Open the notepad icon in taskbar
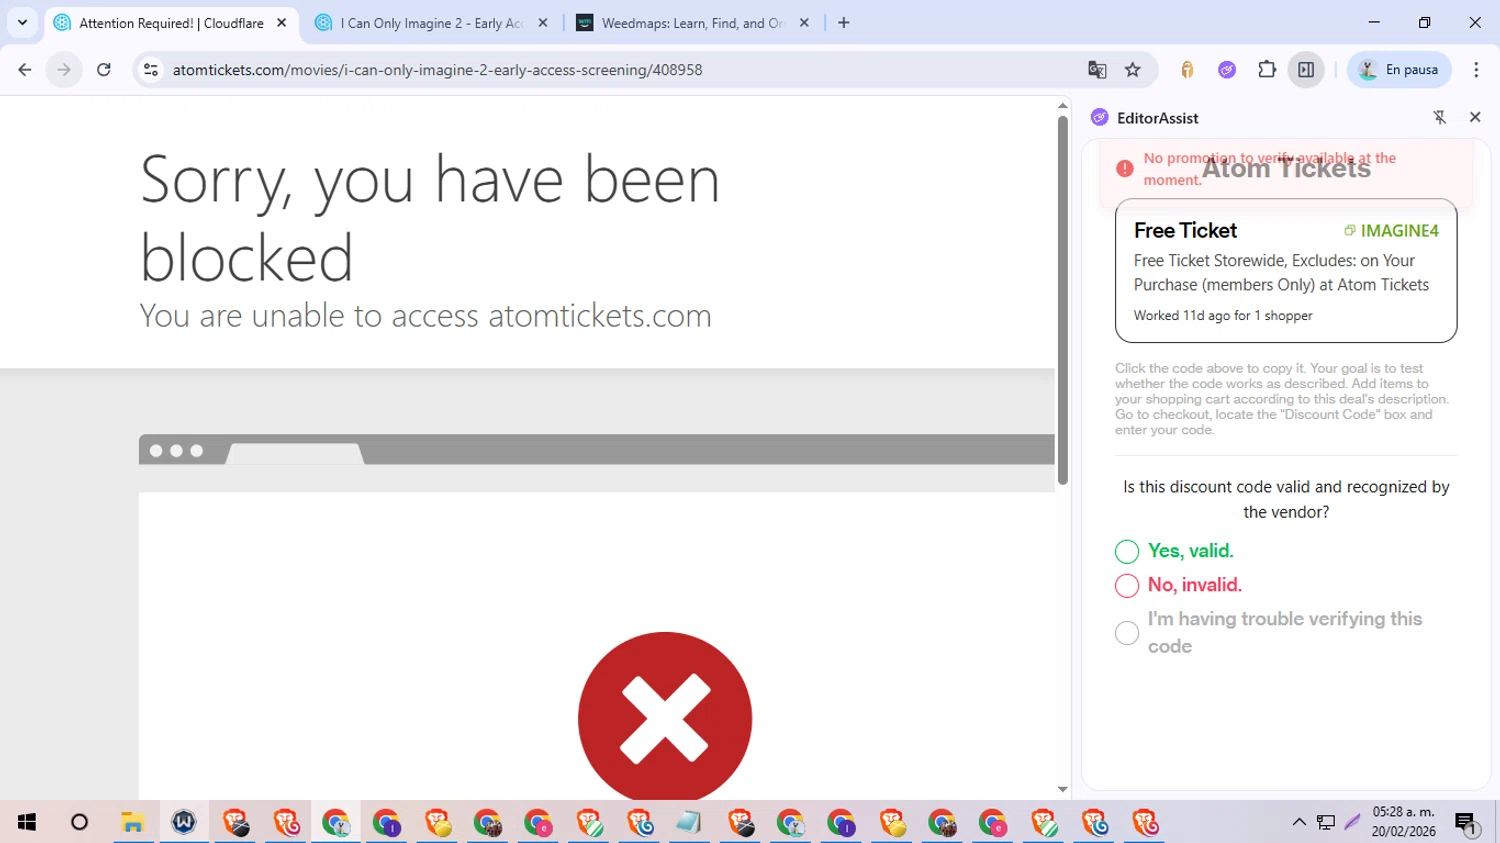Image resolution: width=1500 pixels, height=843 pixels. (x=689, y=822)
